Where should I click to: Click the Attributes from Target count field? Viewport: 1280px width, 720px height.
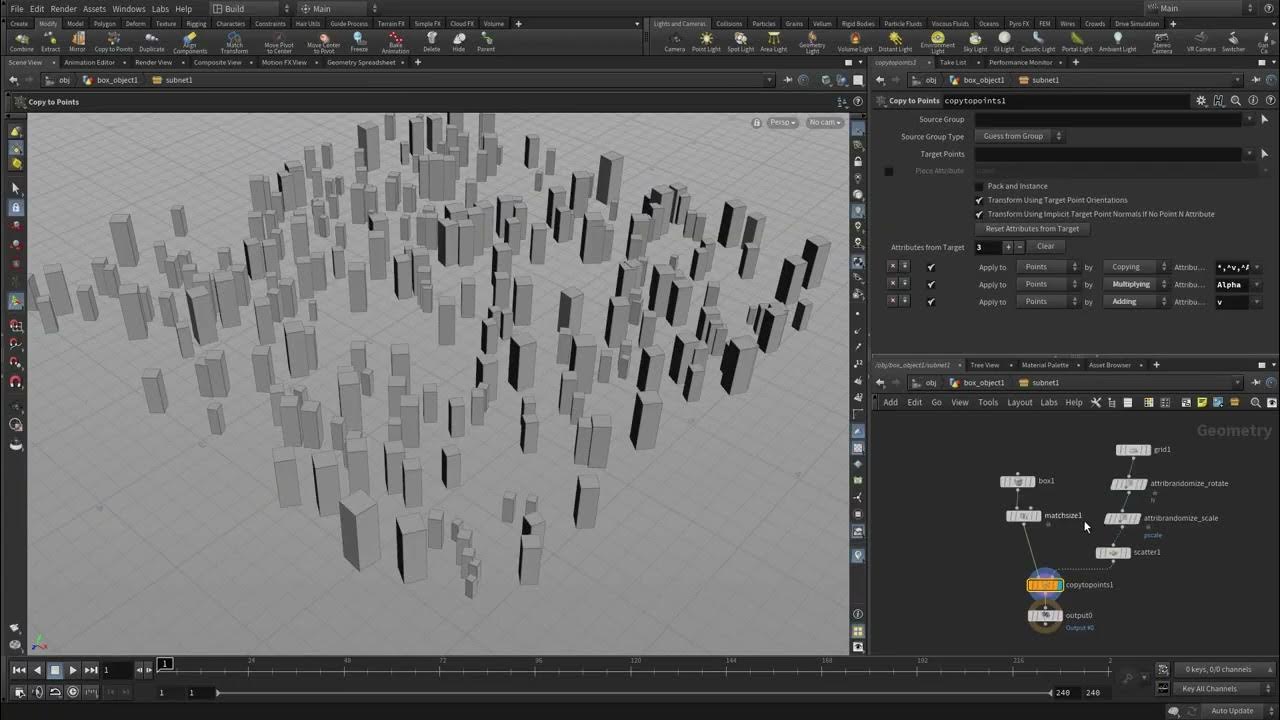click(x=988, y=246)
